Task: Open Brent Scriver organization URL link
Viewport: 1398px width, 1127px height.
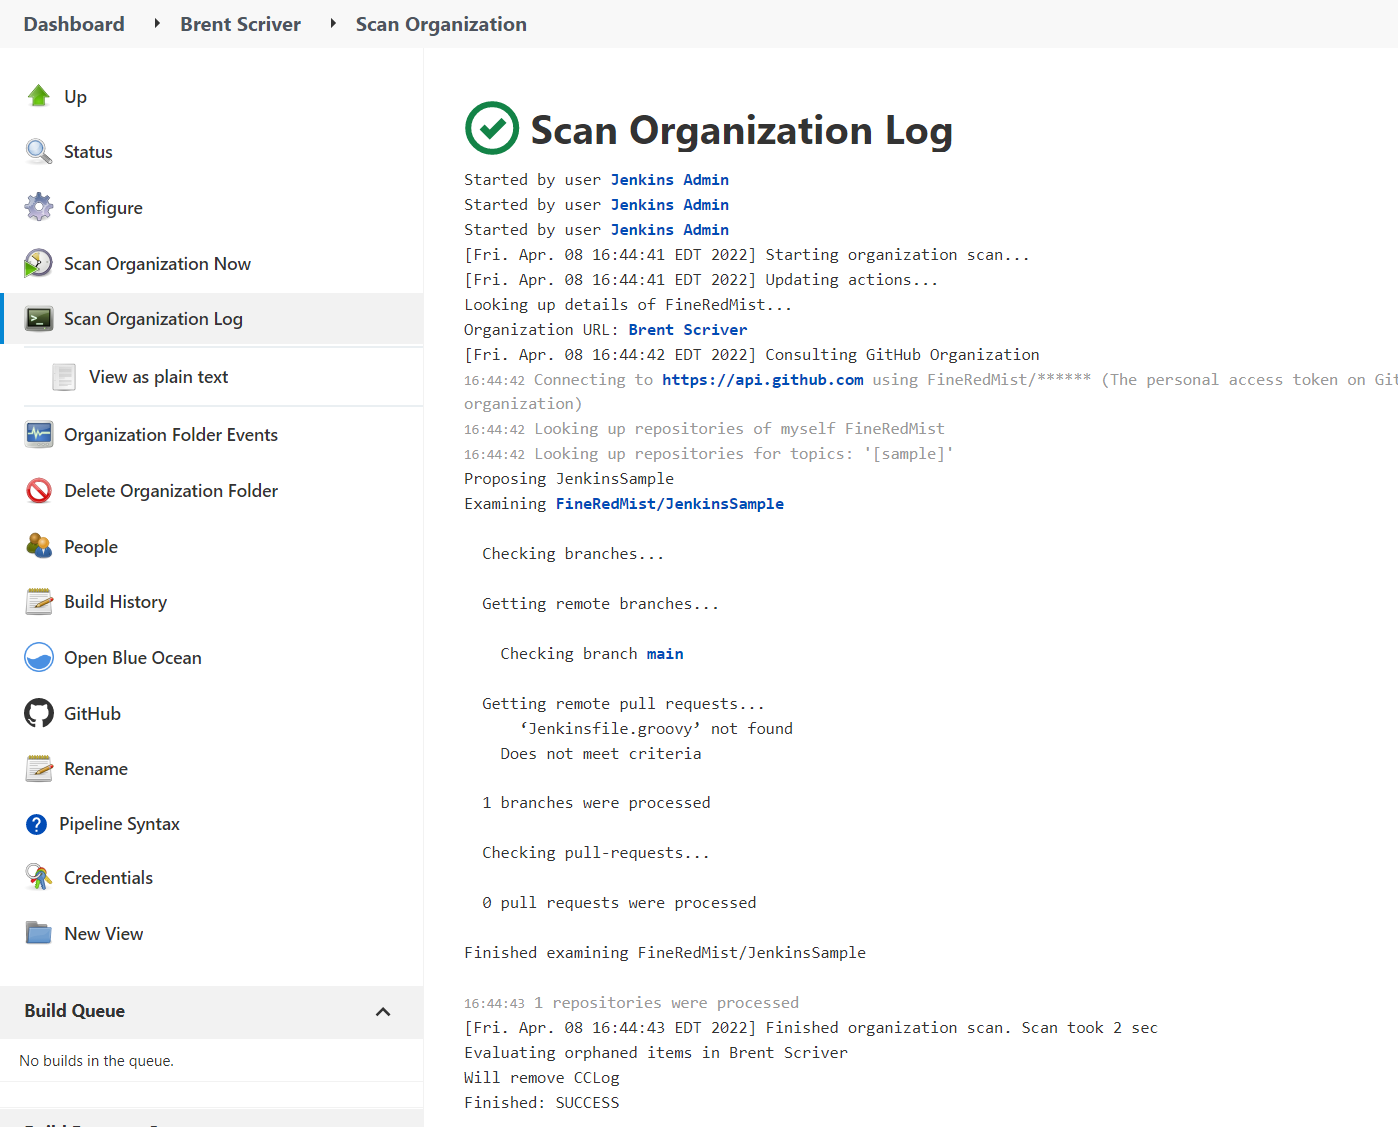Action: pos(687,330)
